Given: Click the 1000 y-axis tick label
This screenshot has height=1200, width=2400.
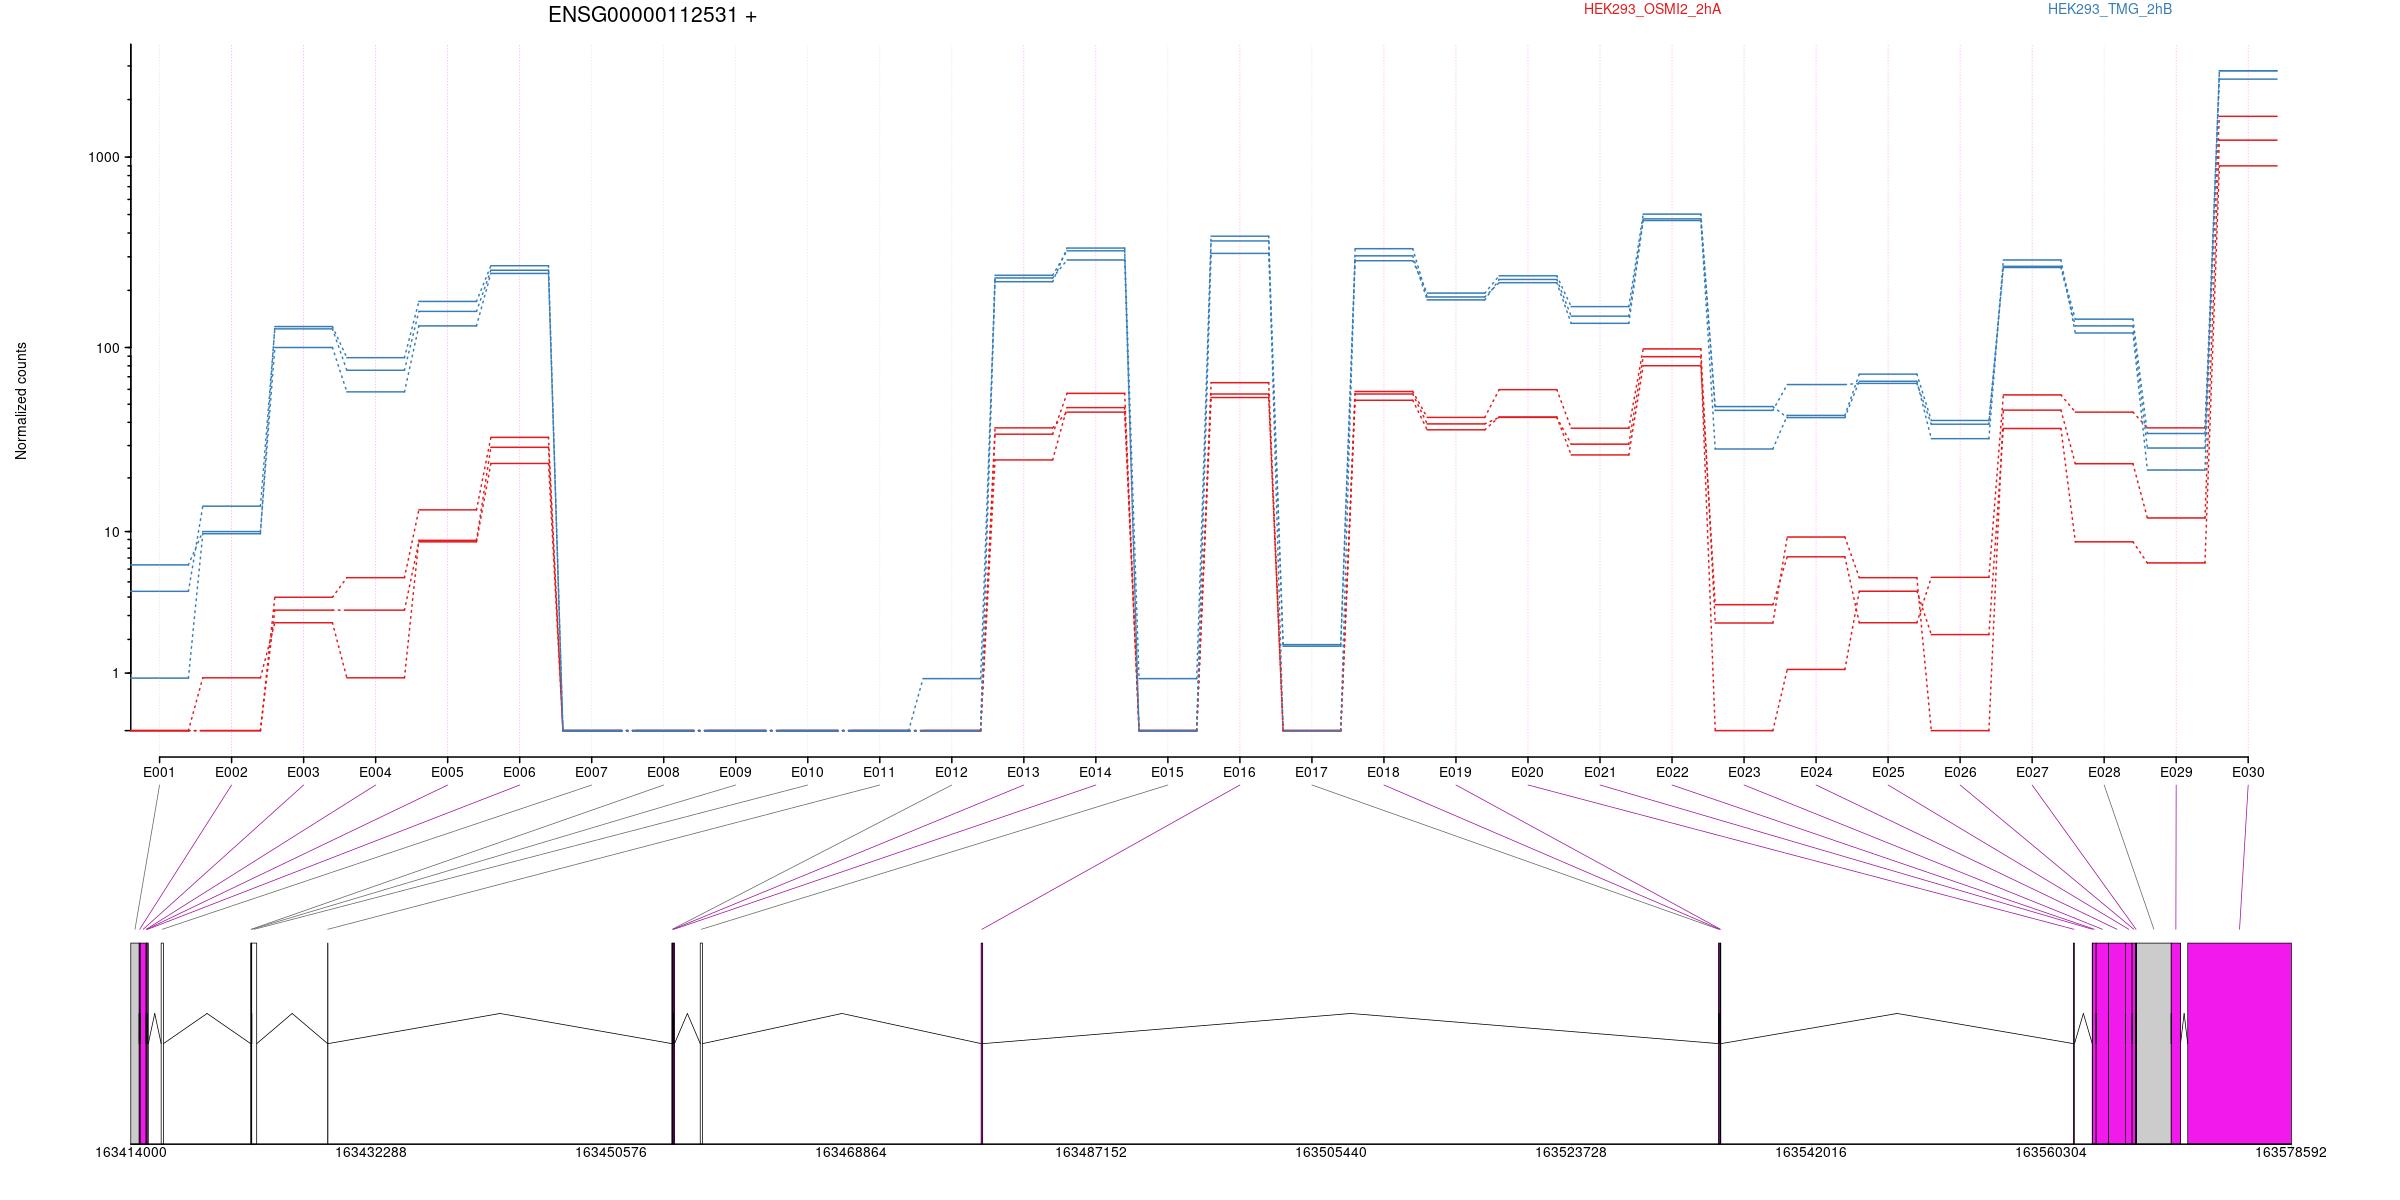Looking at the screenshot, I should pos(104,158).
